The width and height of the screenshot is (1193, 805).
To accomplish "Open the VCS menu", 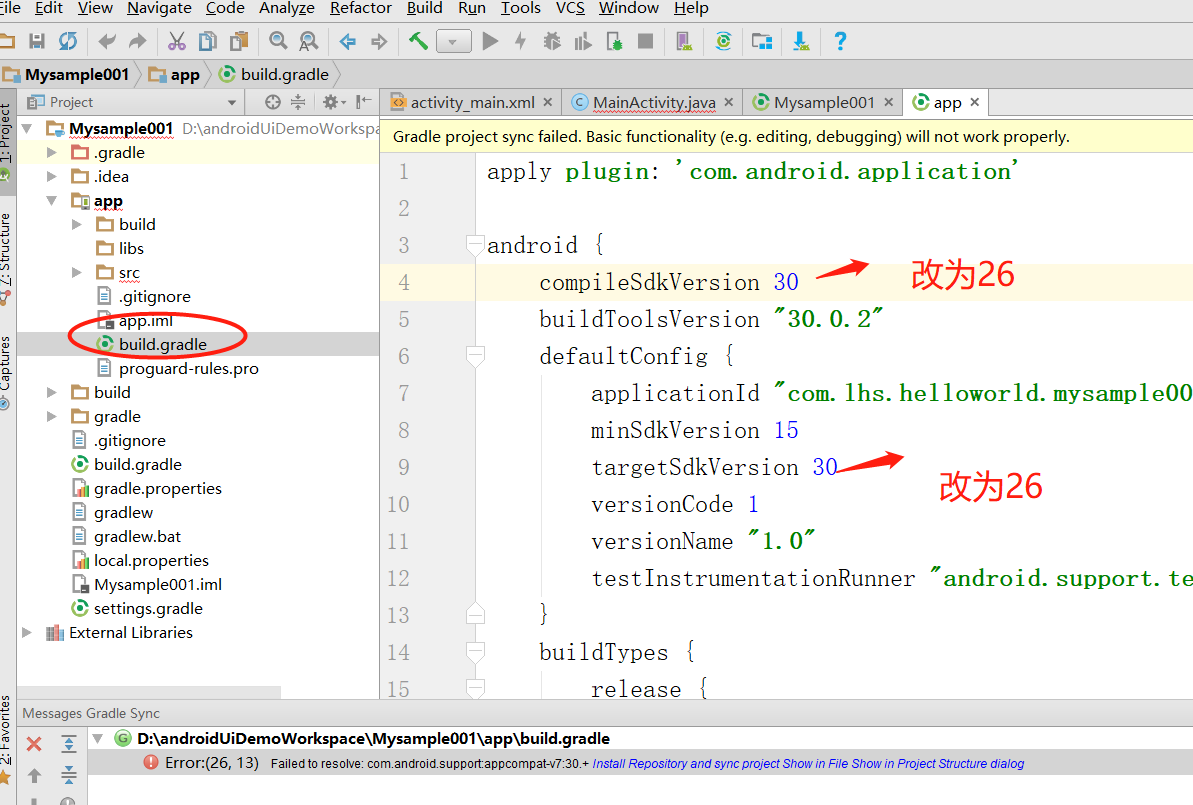I will [x=570, y=8].
